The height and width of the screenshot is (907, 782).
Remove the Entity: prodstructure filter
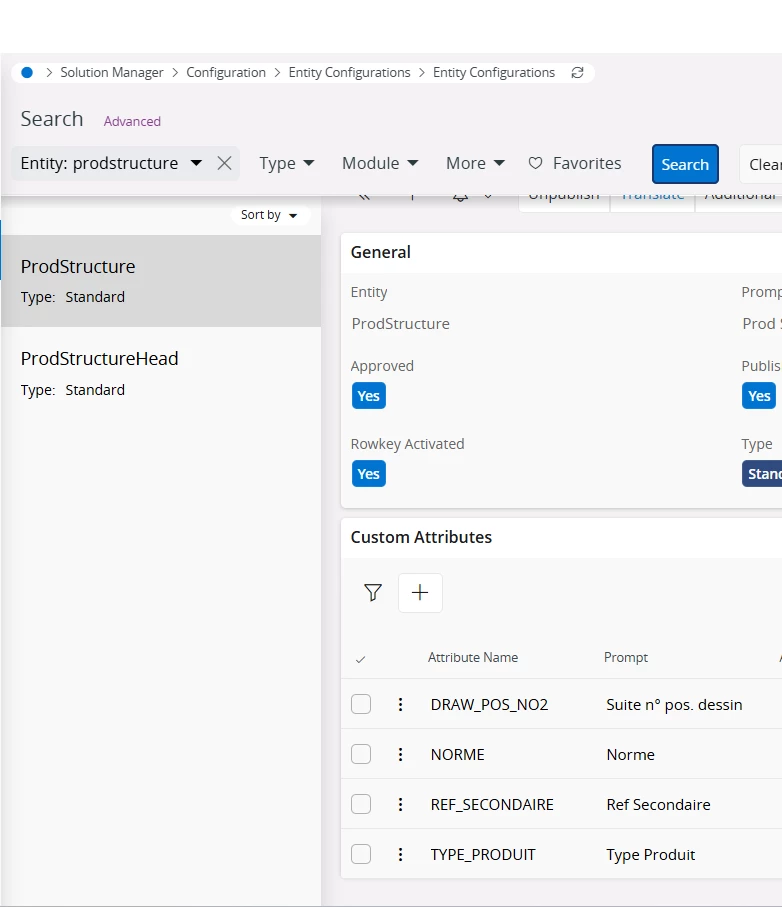(225, 163)
